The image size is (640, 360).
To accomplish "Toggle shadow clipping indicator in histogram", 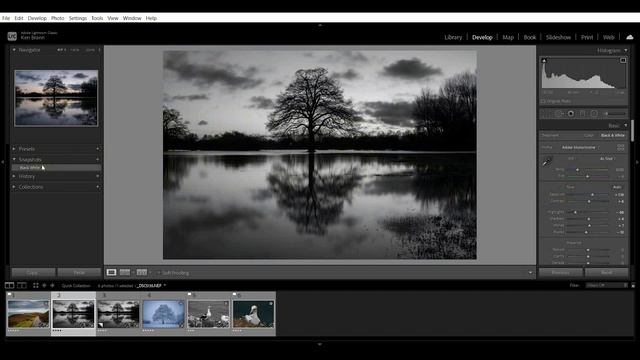I will point(544,60).
